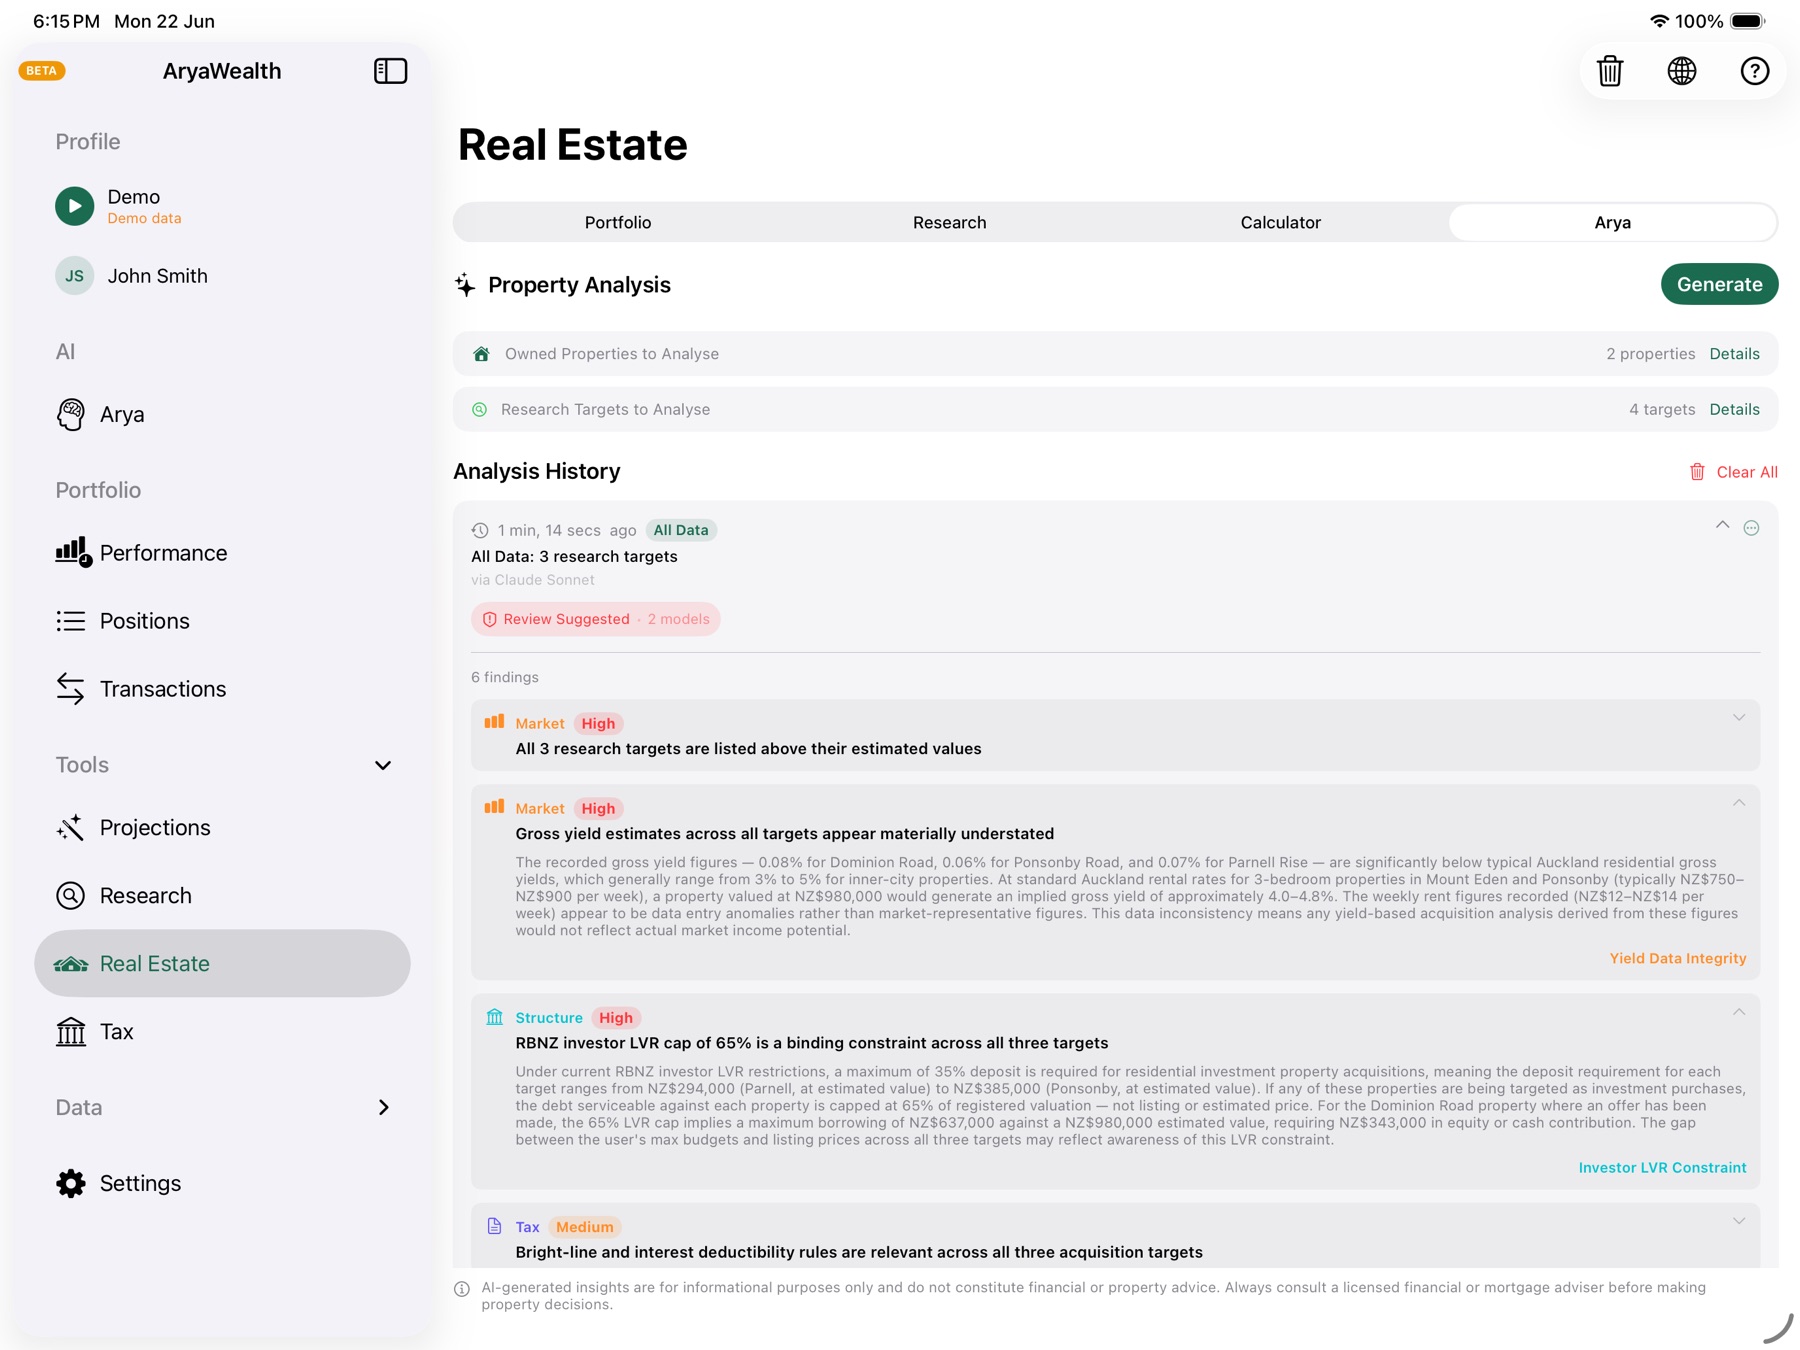Click the Analysis History heading

[x=537, y=471]
